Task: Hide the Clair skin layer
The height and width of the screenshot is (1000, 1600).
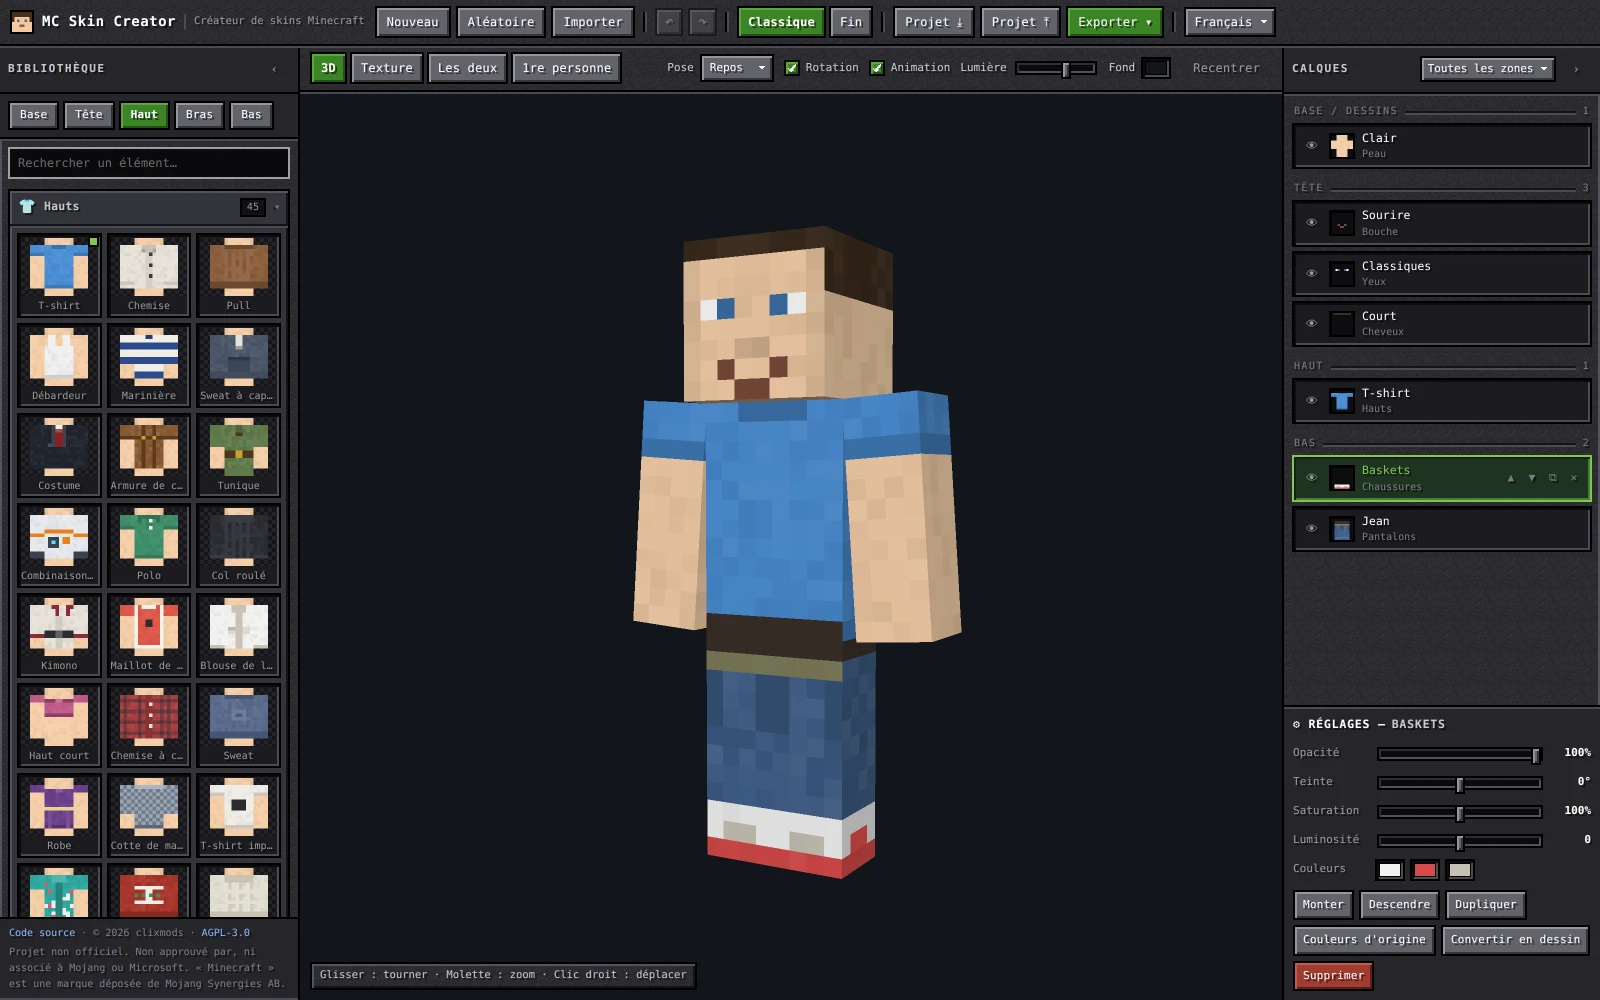Action: (1311, 146)
